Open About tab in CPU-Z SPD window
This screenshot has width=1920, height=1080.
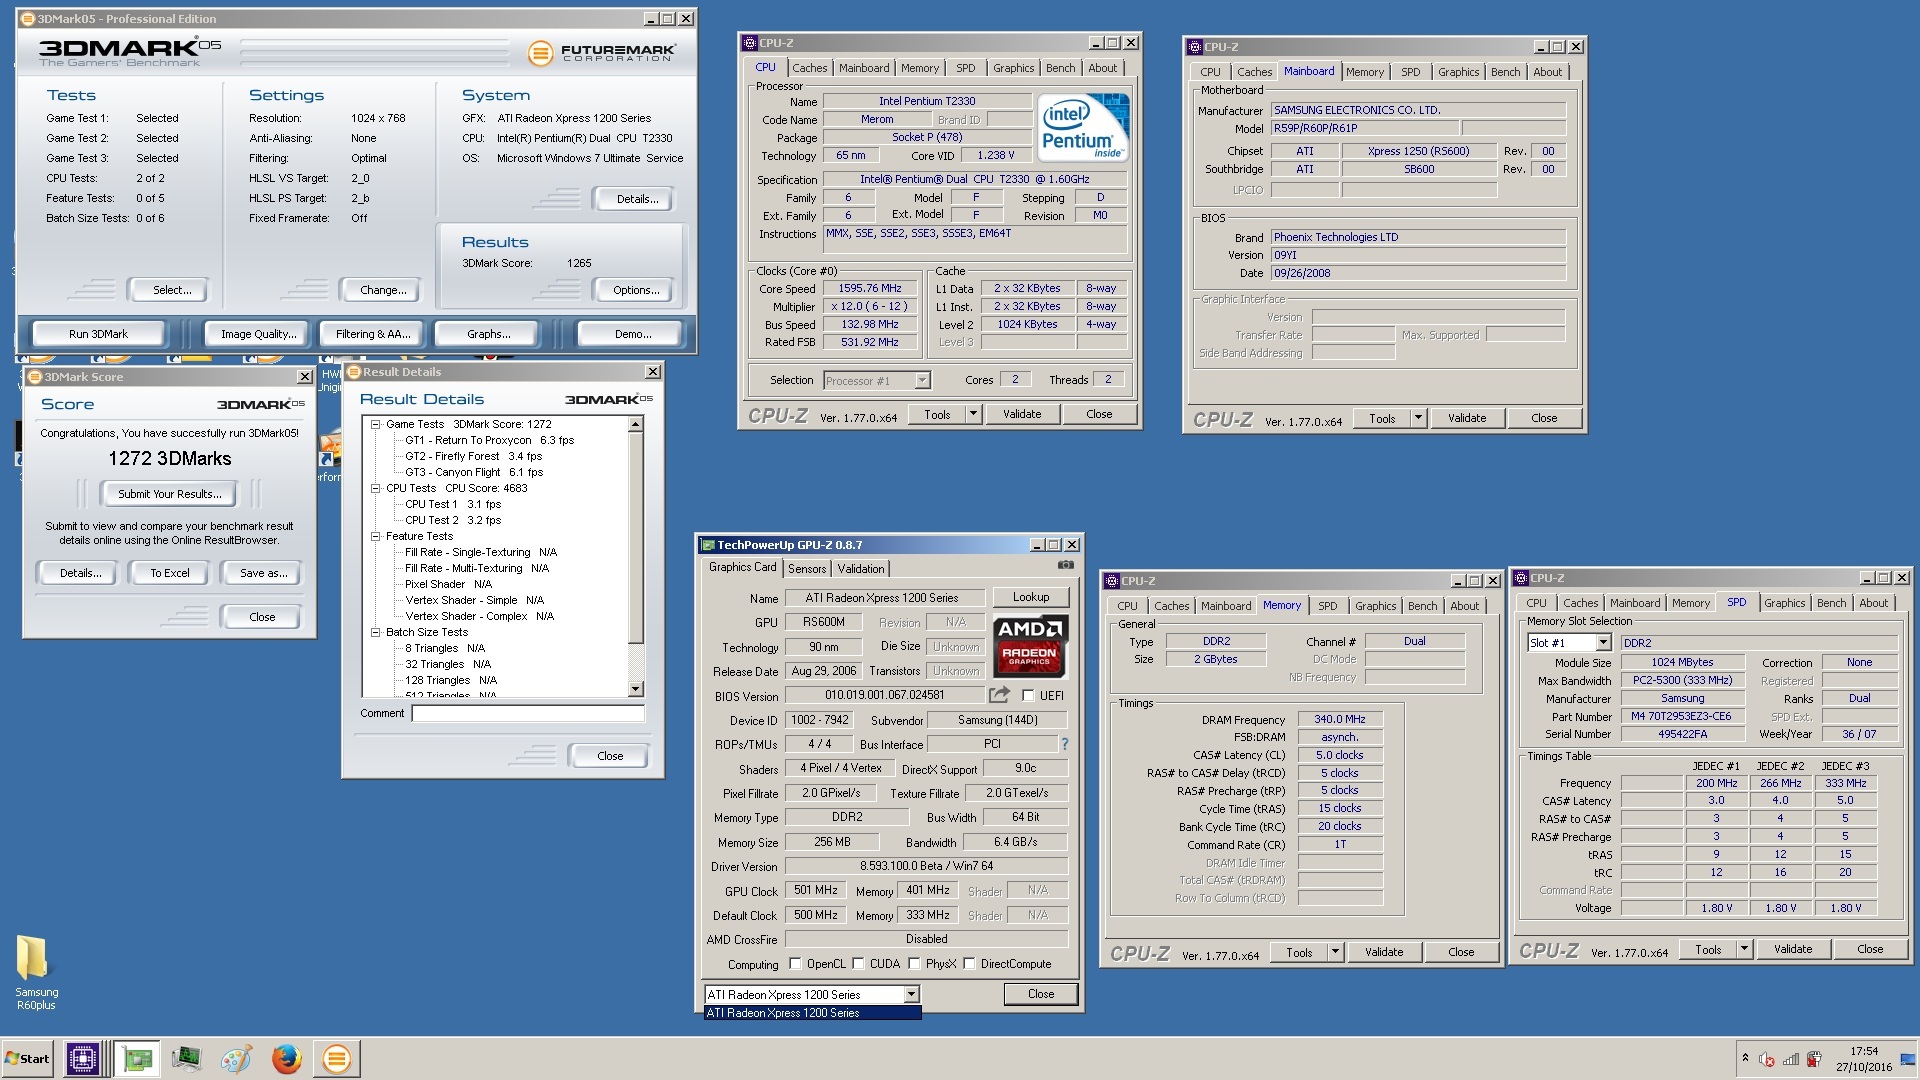pos(1873,603)
